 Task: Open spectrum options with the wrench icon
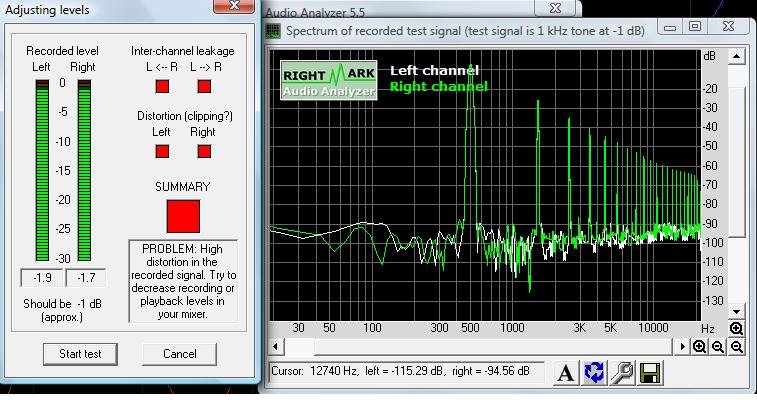622,372
